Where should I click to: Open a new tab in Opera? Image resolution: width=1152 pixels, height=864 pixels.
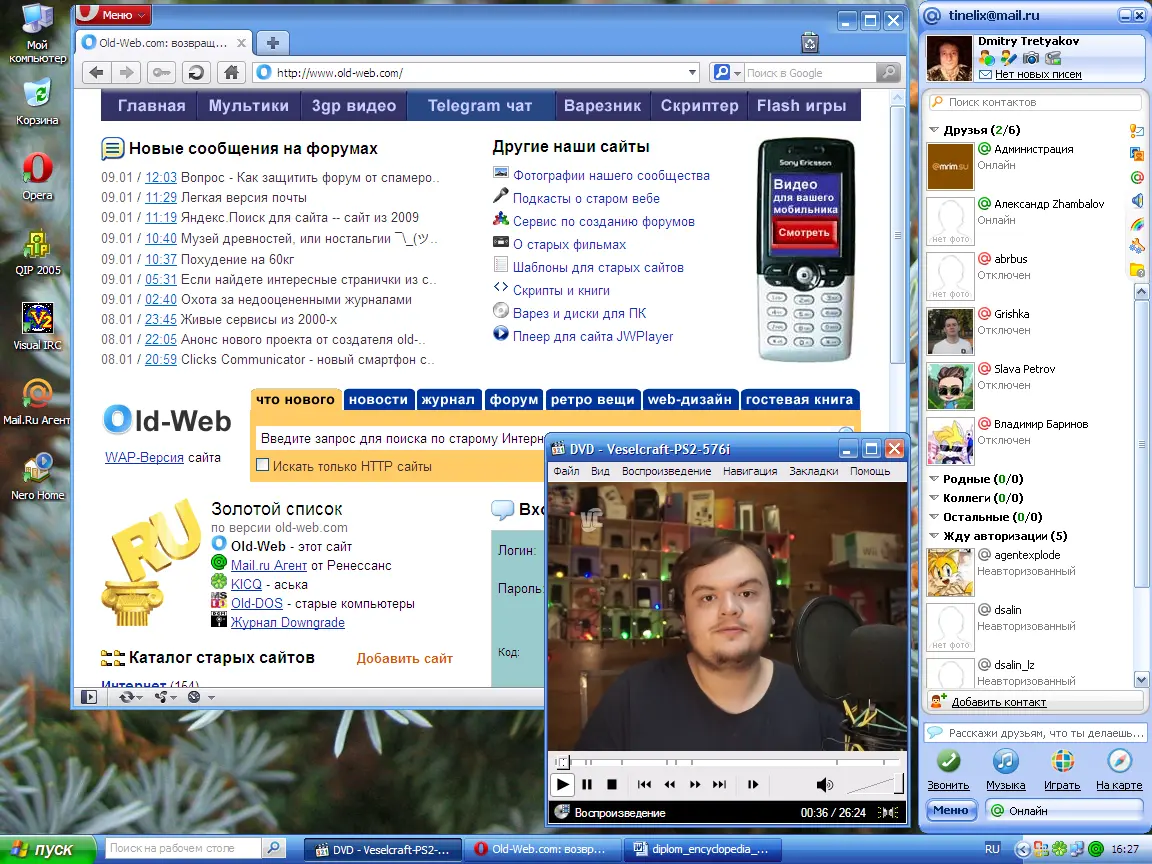point(273,43)
